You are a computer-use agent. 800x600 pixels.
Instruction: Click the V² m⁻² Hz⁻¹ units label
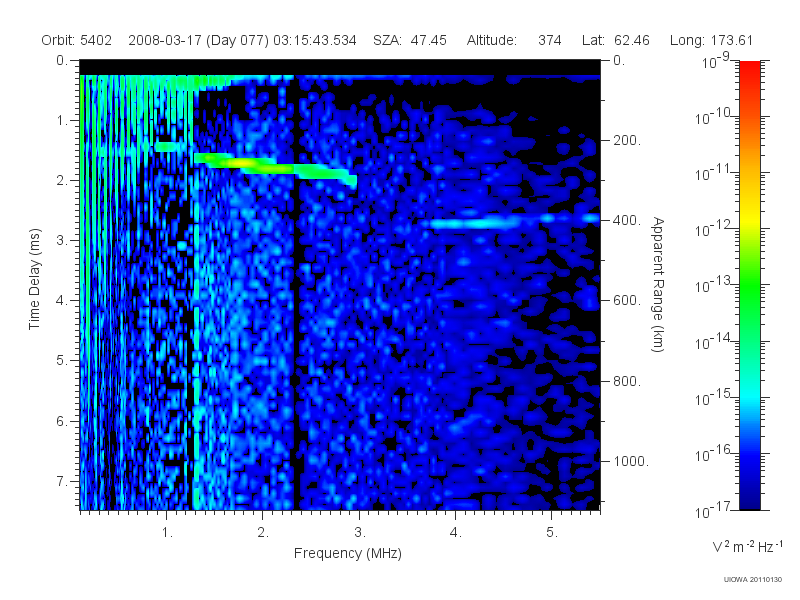pyautogui.click(x=747, y=546)
